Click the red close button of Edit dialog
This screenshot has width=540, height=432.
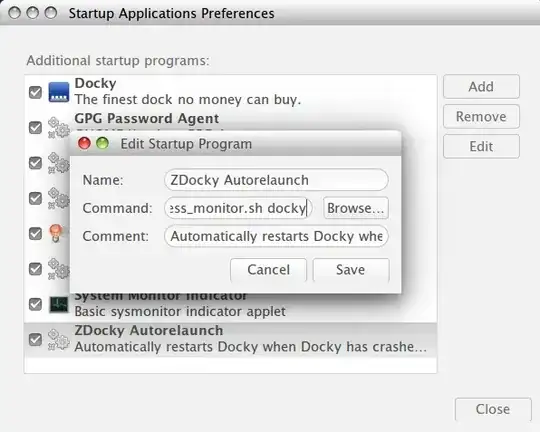pyautogui.click(x=84, y=143)
